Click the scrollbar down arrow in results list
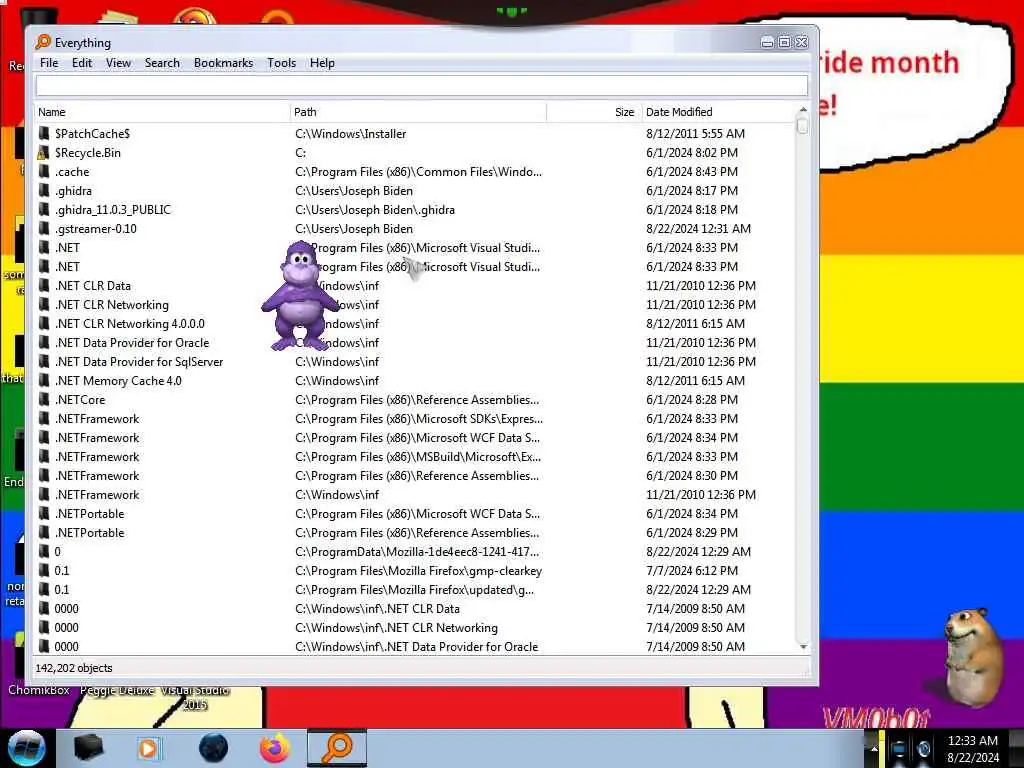The width and height of the screenshot is (1024, 768). coord(803,647)
